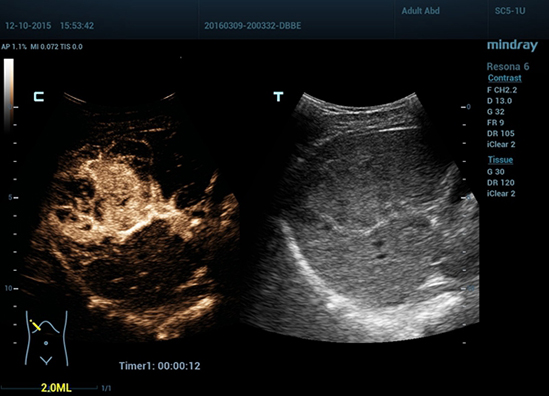Viewport: 549px width, 396px height.
Task: Click the contrast grayscale color bar
Action: (x=9, y=95)
